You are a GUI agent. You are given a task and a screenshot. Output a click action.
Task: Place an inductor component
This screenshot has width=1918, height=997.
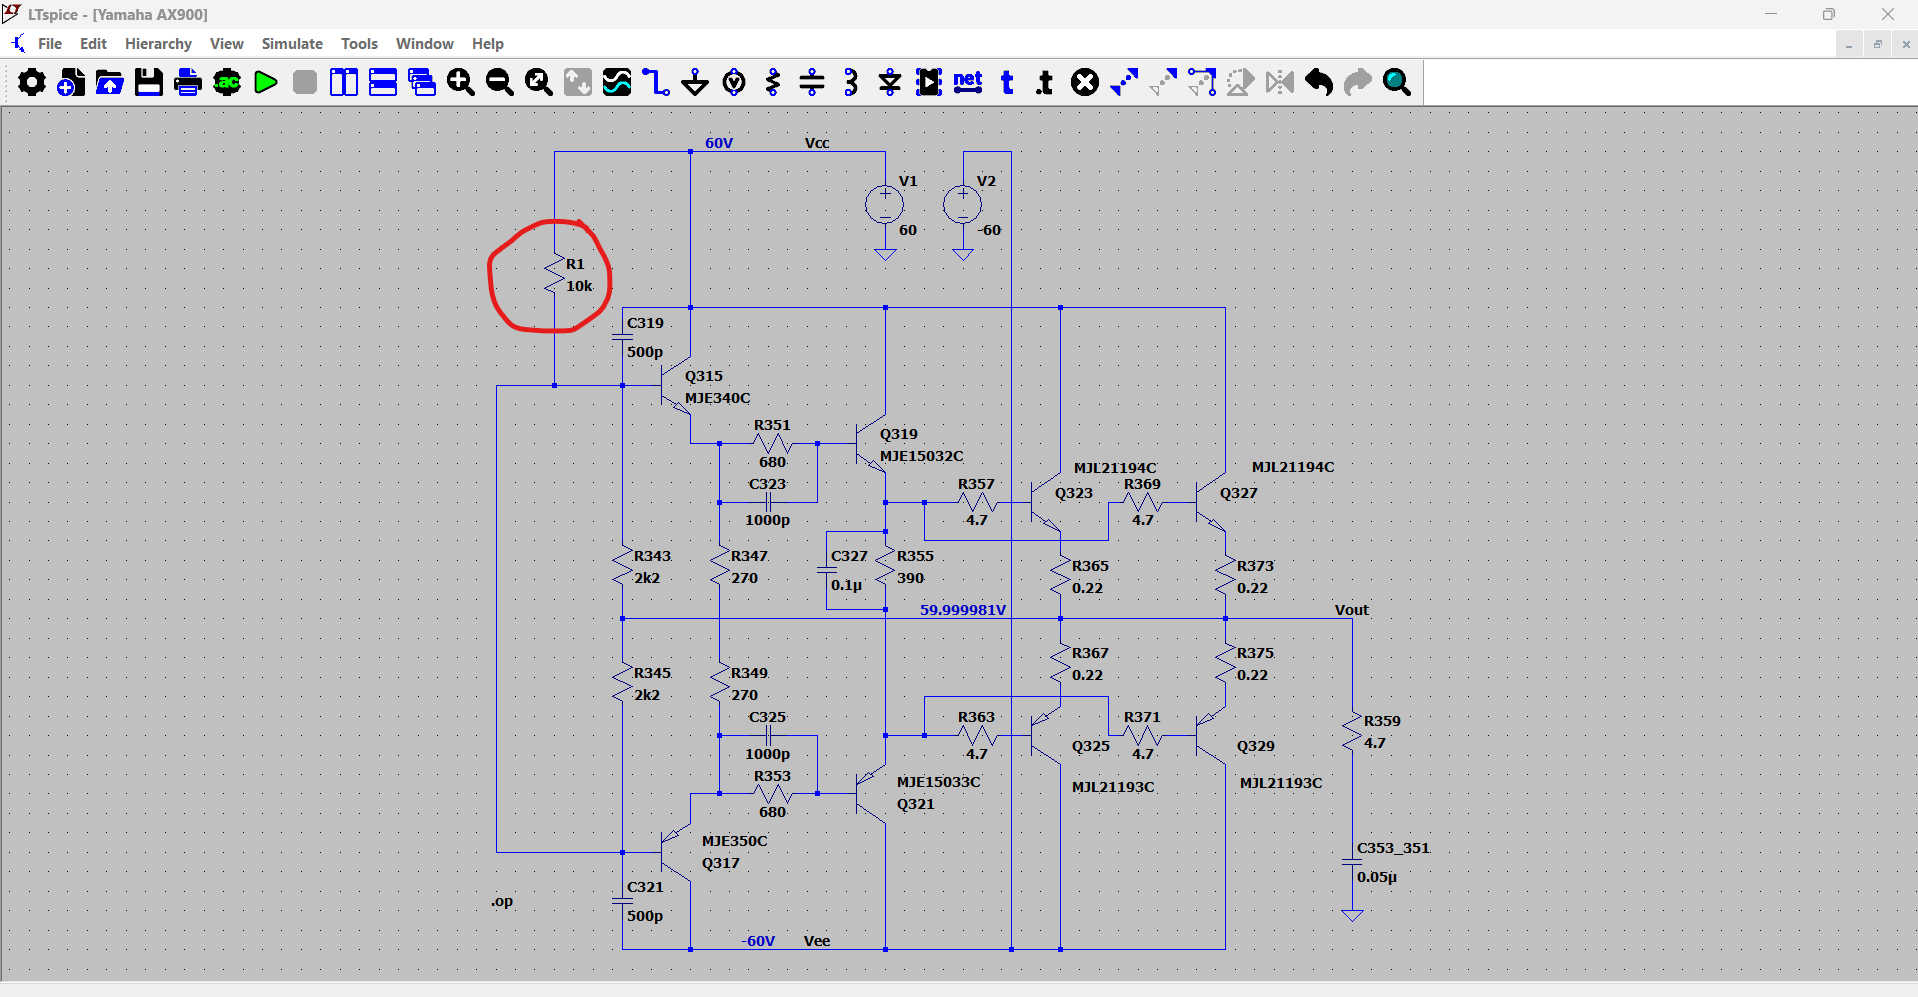point(851,82)
